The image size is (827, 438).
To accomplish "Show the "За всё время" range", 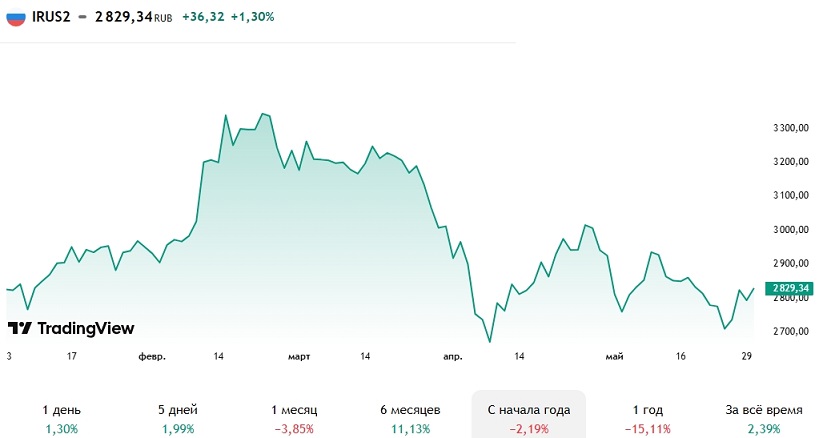I will point(763,419).
